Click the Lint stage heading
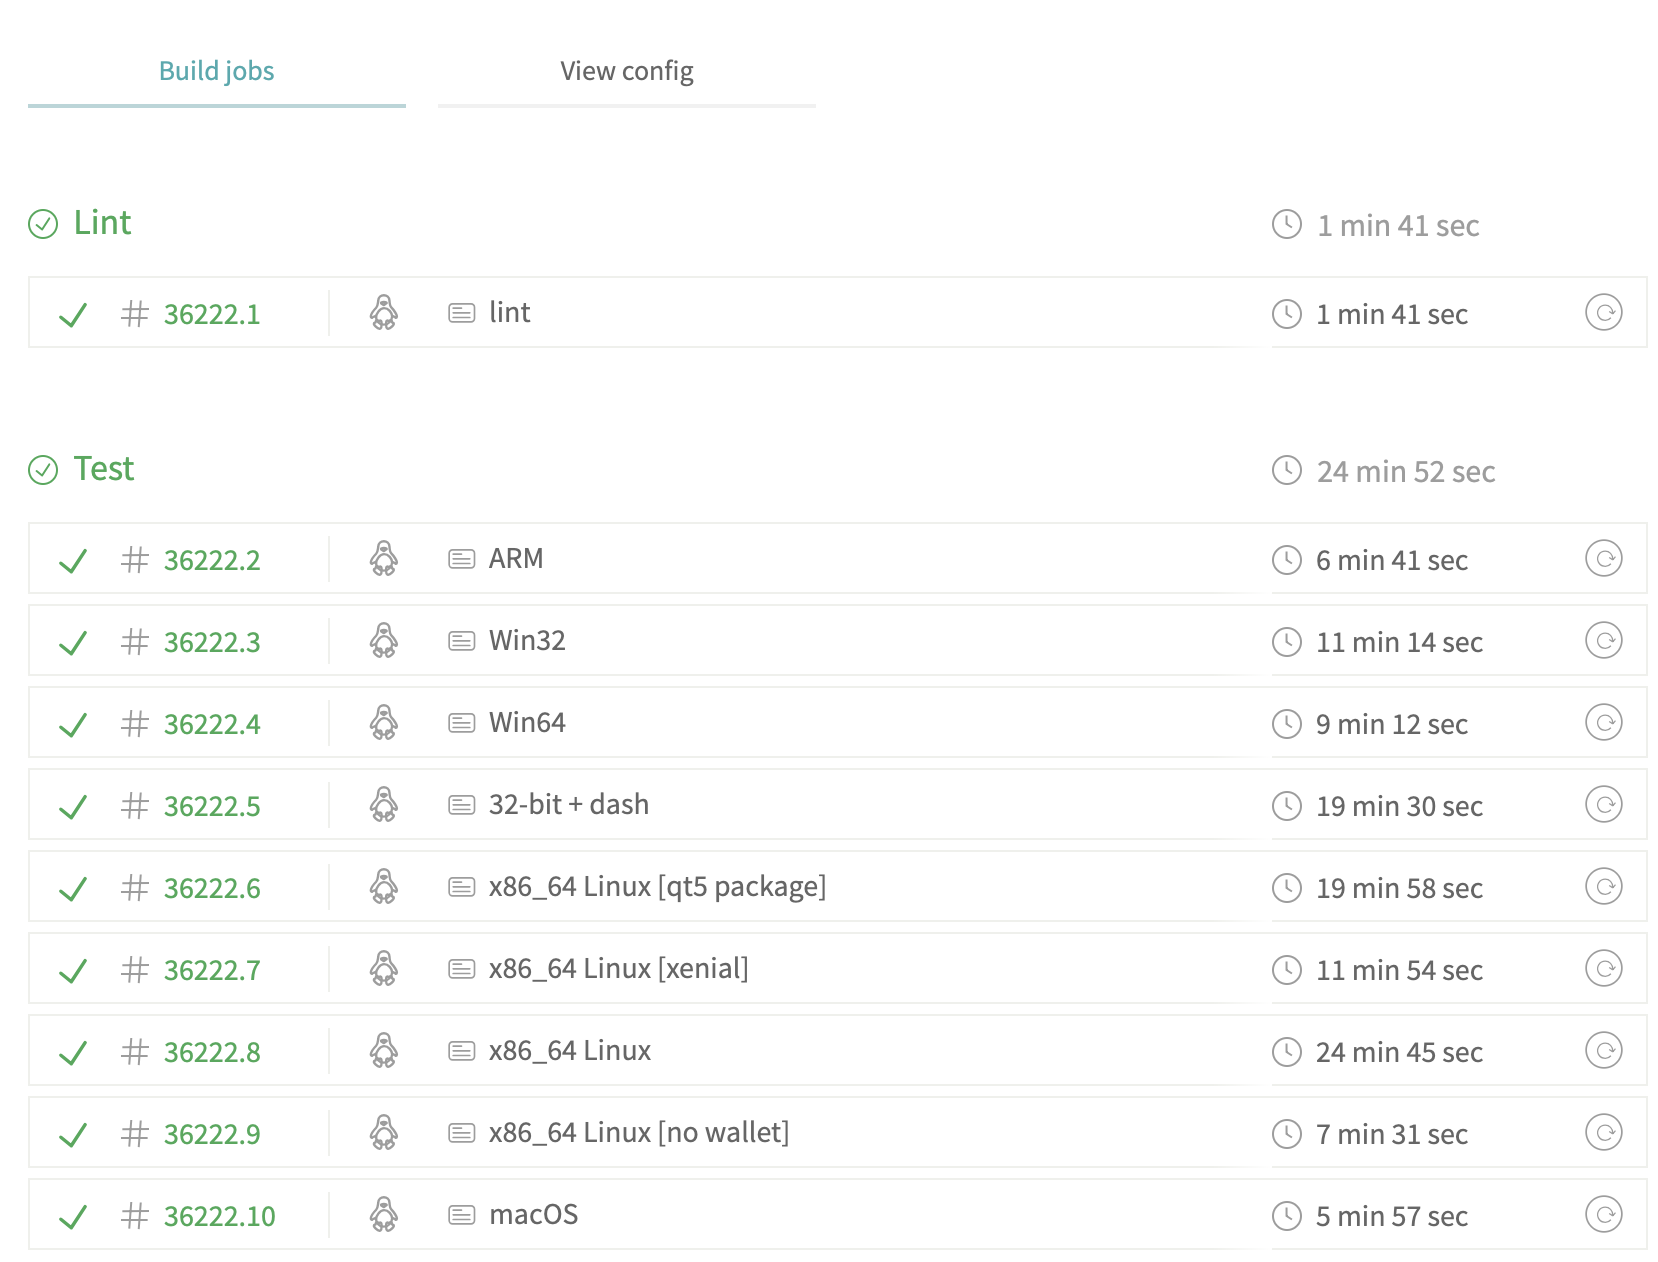The height and width of the screenshot is (1262, 1658). pos(102,223)
